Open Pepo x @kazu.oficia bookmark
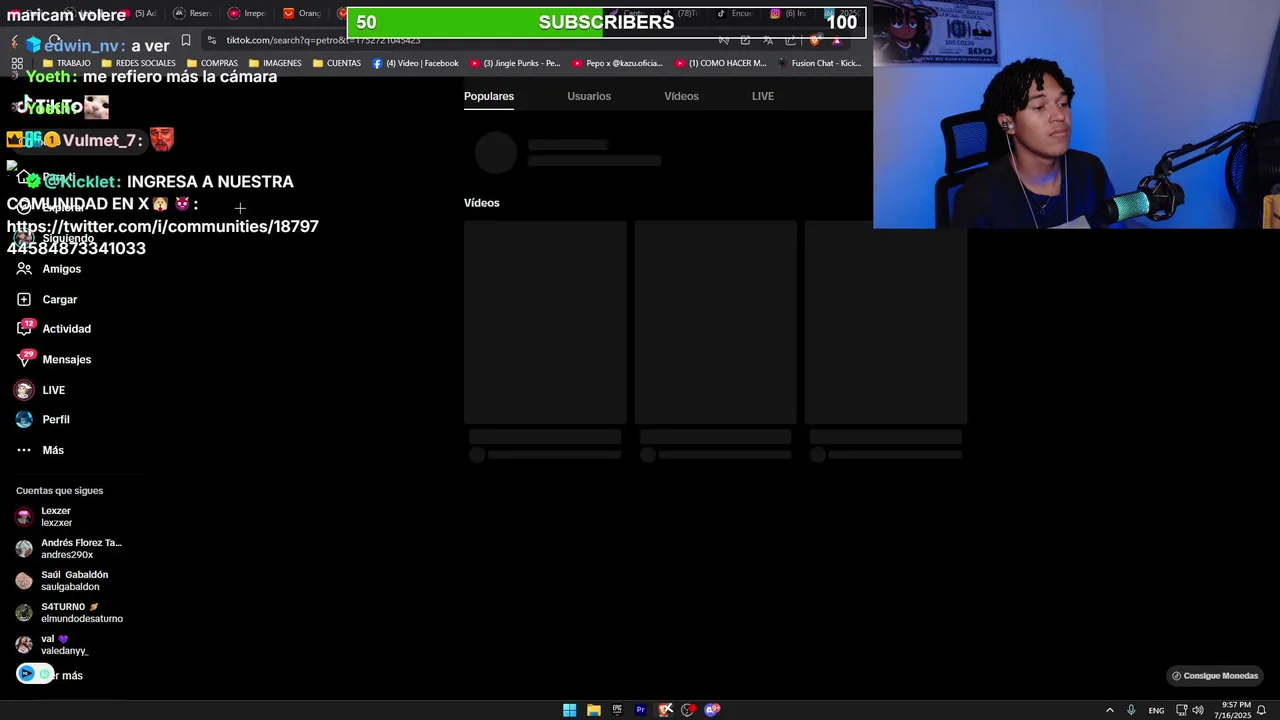Image resolution: width=1280 pixels, height=720 pixels. [618, 63]
